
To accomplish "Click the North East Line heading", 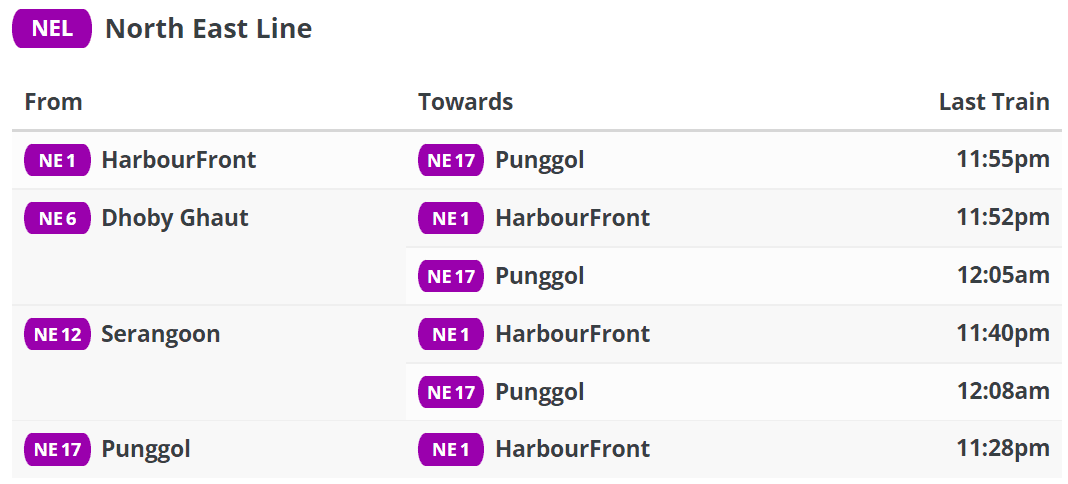I will pos(208,29).
